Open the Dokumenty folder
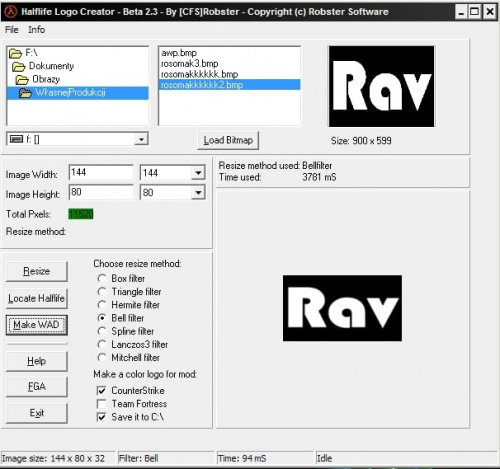 coord(43,66)
